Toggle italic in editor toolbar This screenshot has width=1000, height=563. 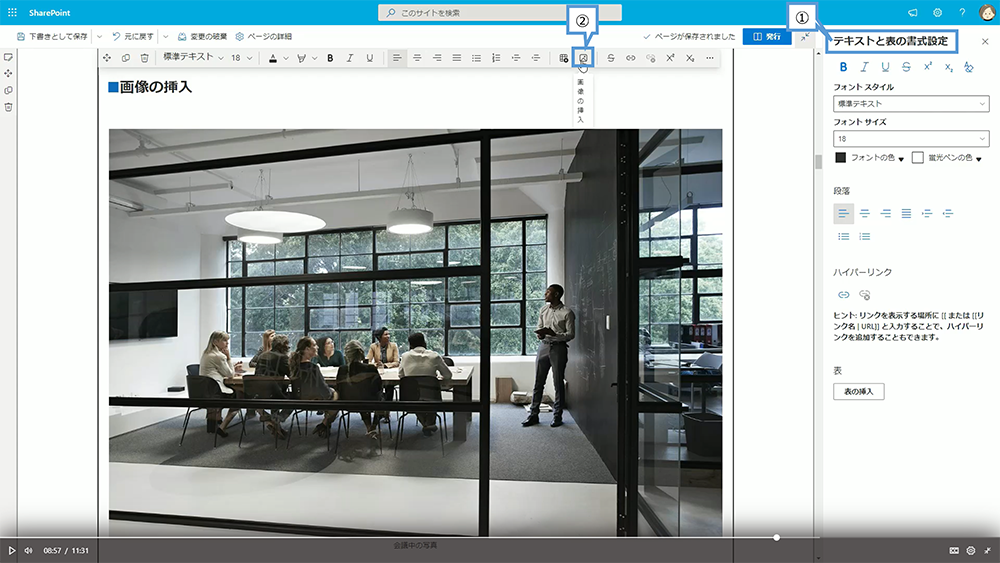pos(349,58)
